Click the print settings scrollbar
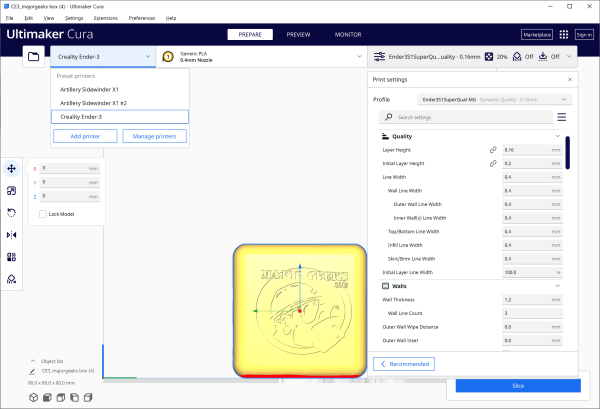600x409 pixels. point(567,153)
